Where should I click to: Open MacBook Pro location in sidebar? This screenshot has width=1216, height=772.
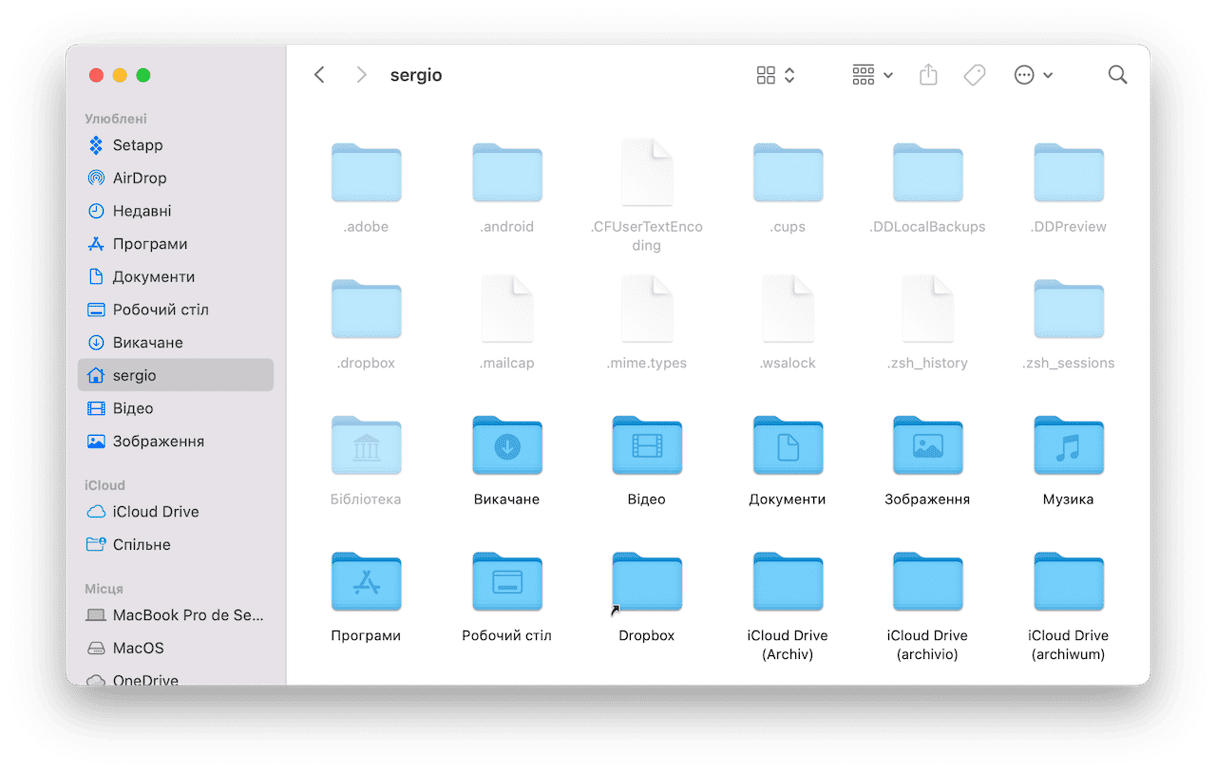[x=187, y=615]
